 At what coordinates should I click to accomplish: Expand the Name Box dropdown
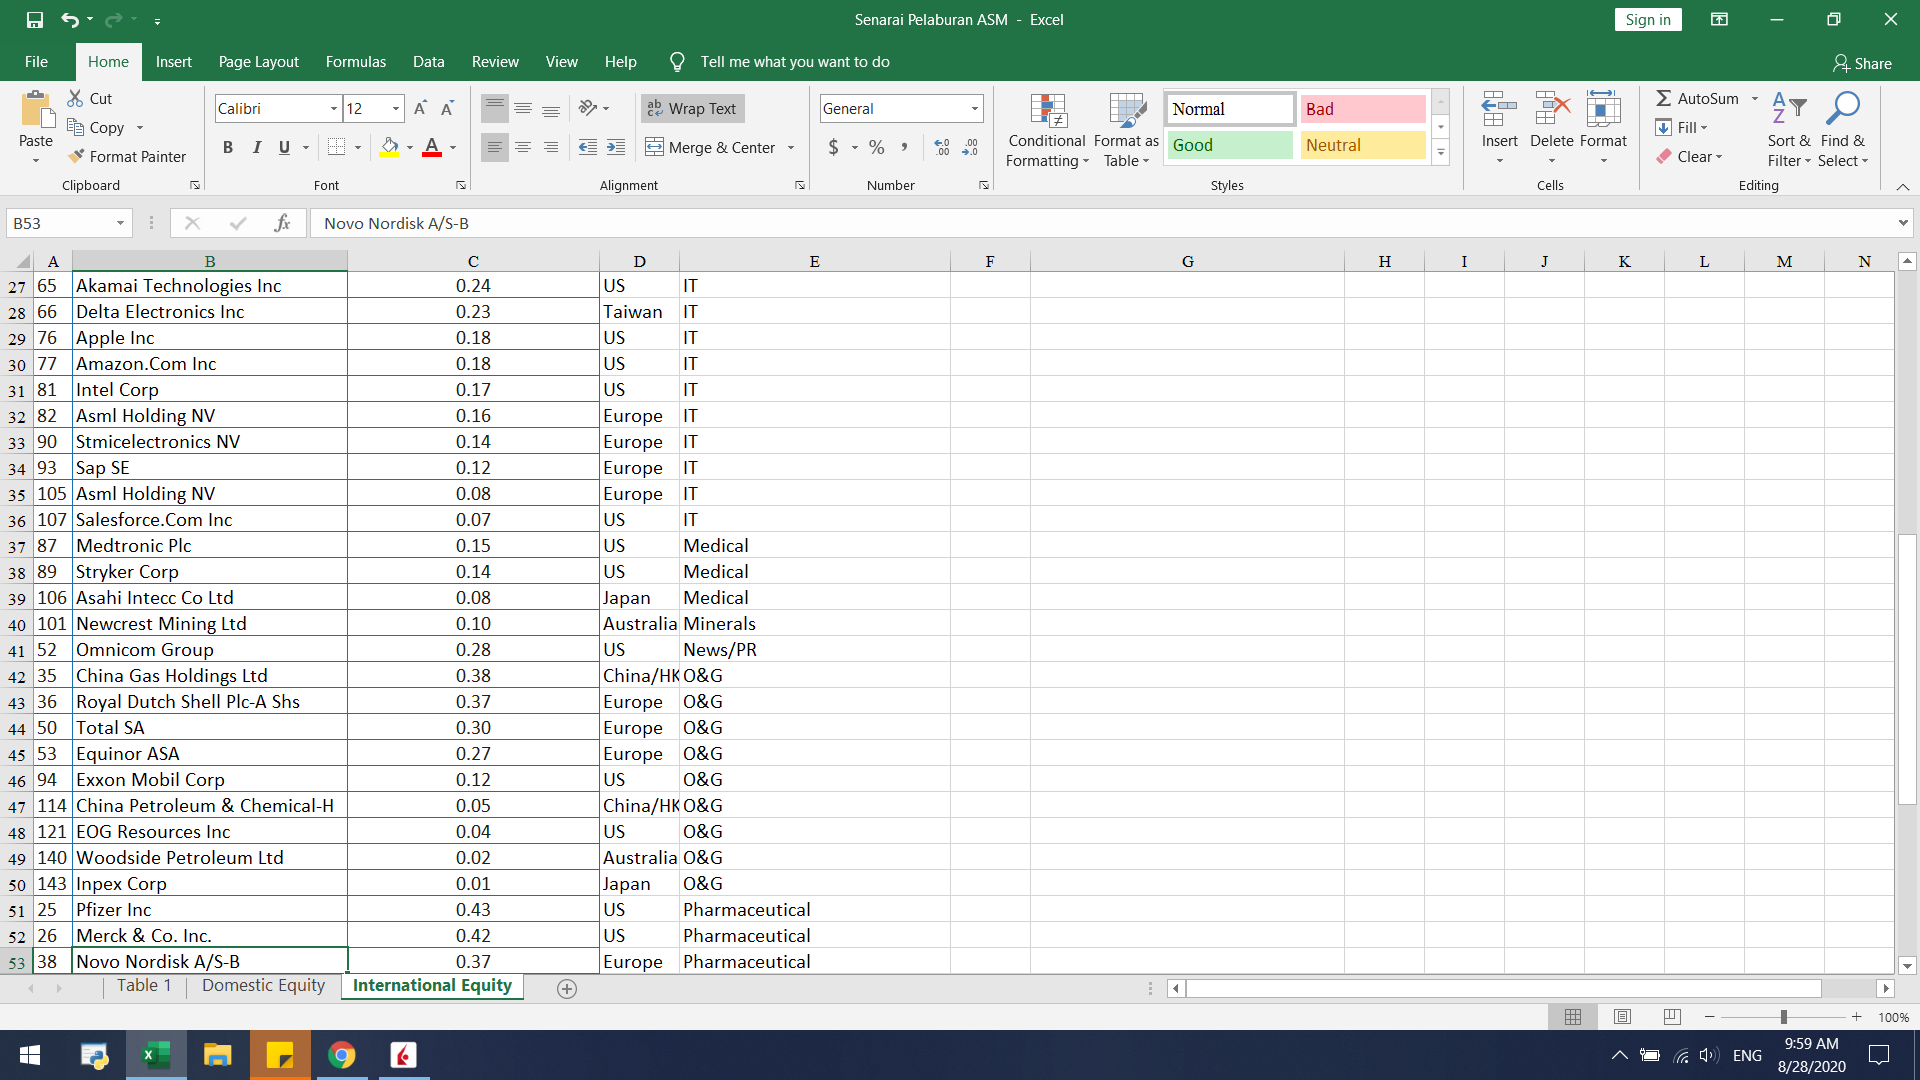[120, 223]
